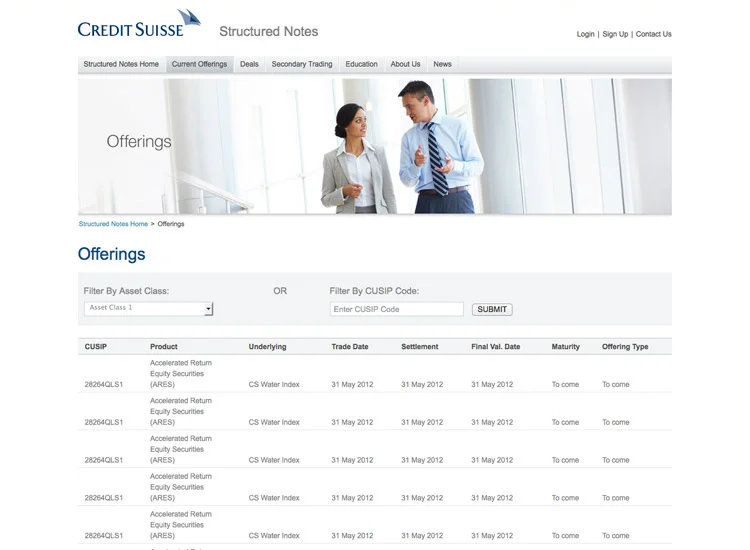Image resolution: width=750 pixels, height=550 pixels.
Task: Open the Education tab
Action: point(362,64)
